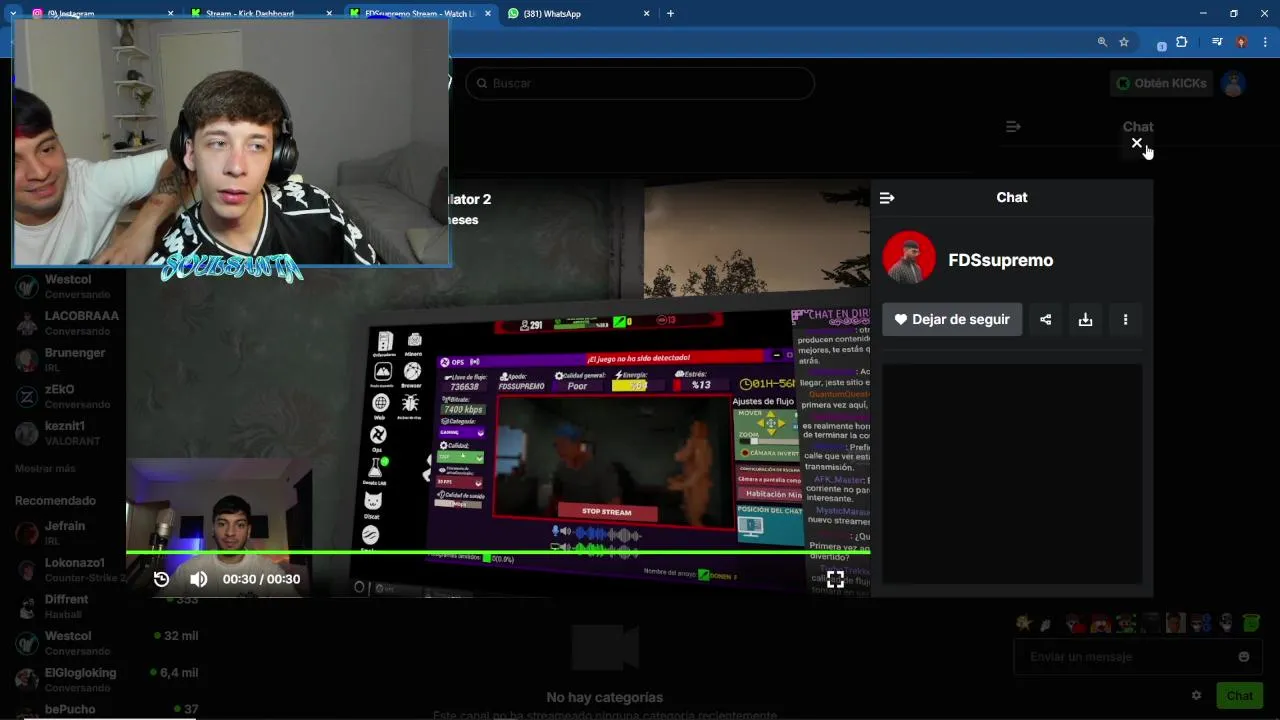
Task: Open the user profile avatar on Kick
Action: coord(1233,83)
